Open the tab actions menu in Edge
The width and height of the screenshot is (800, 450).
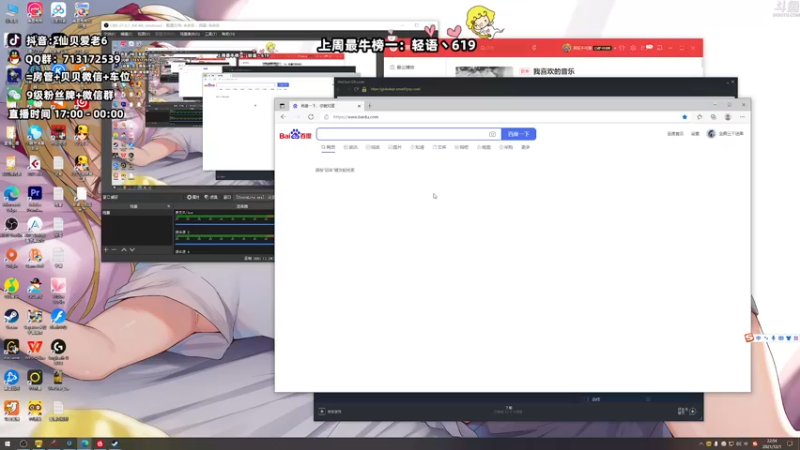pos(282,106)
